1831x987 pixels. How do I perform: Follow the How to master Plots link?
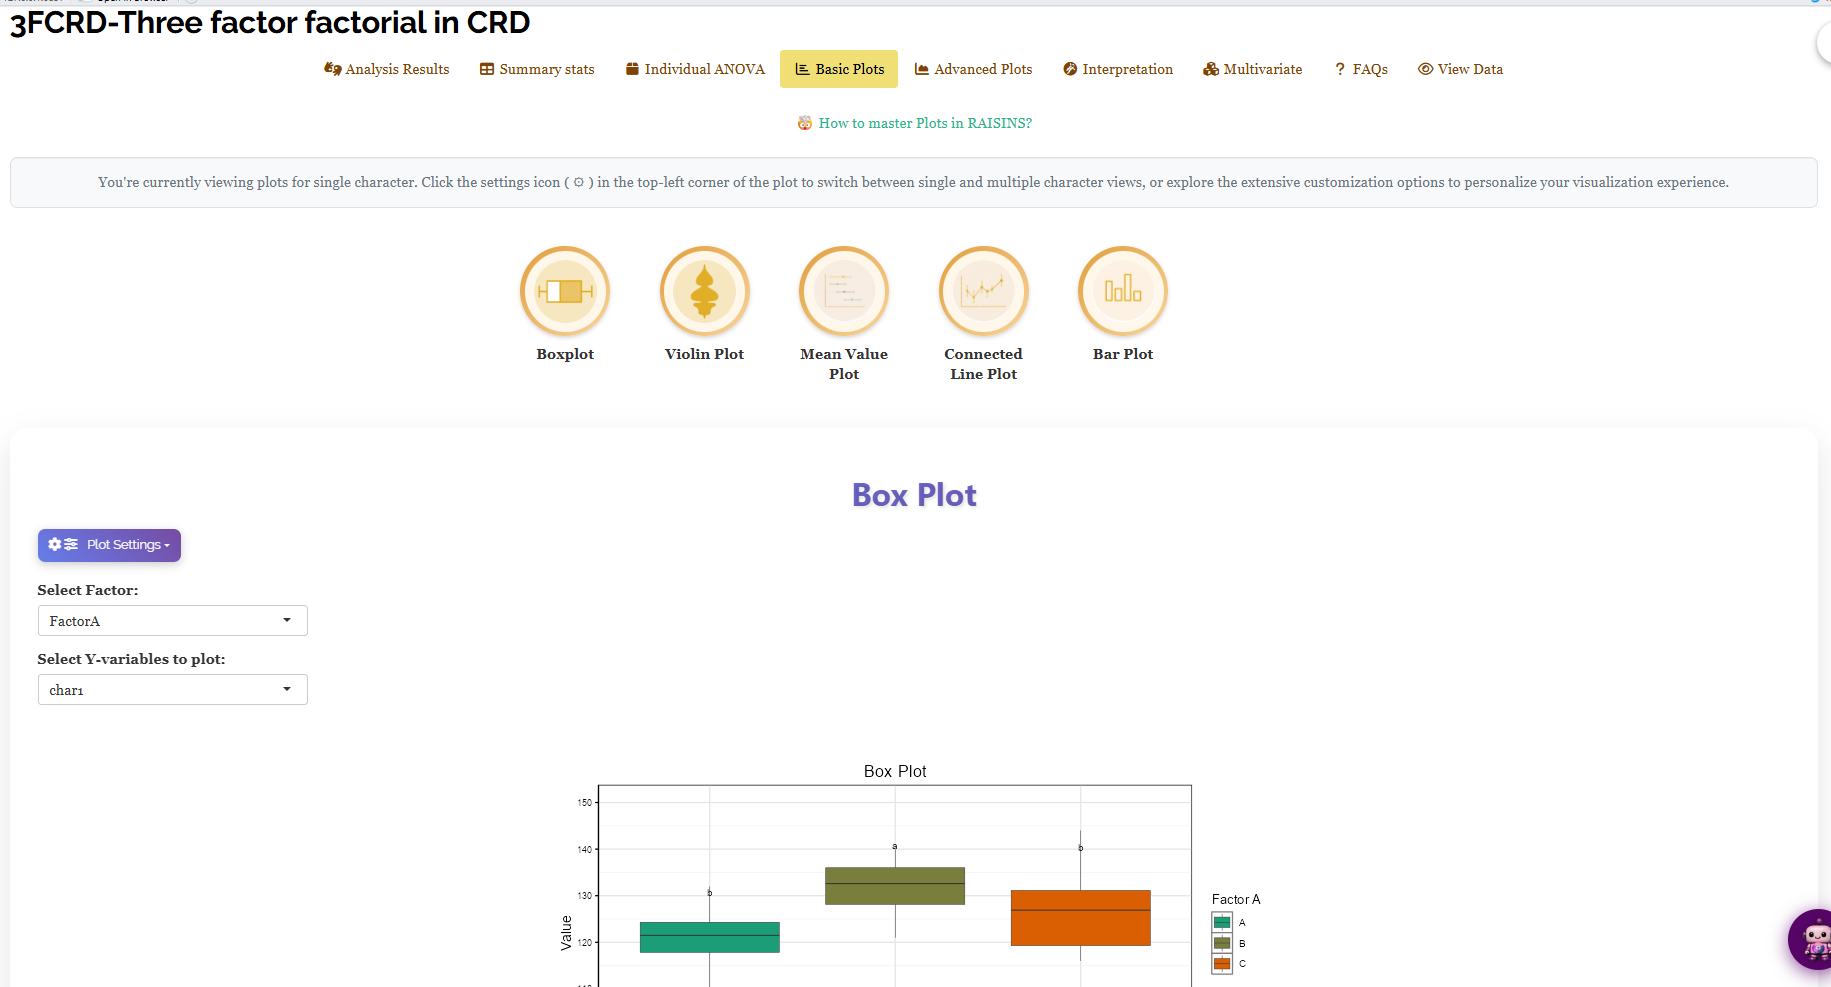[x=925, y=123]
